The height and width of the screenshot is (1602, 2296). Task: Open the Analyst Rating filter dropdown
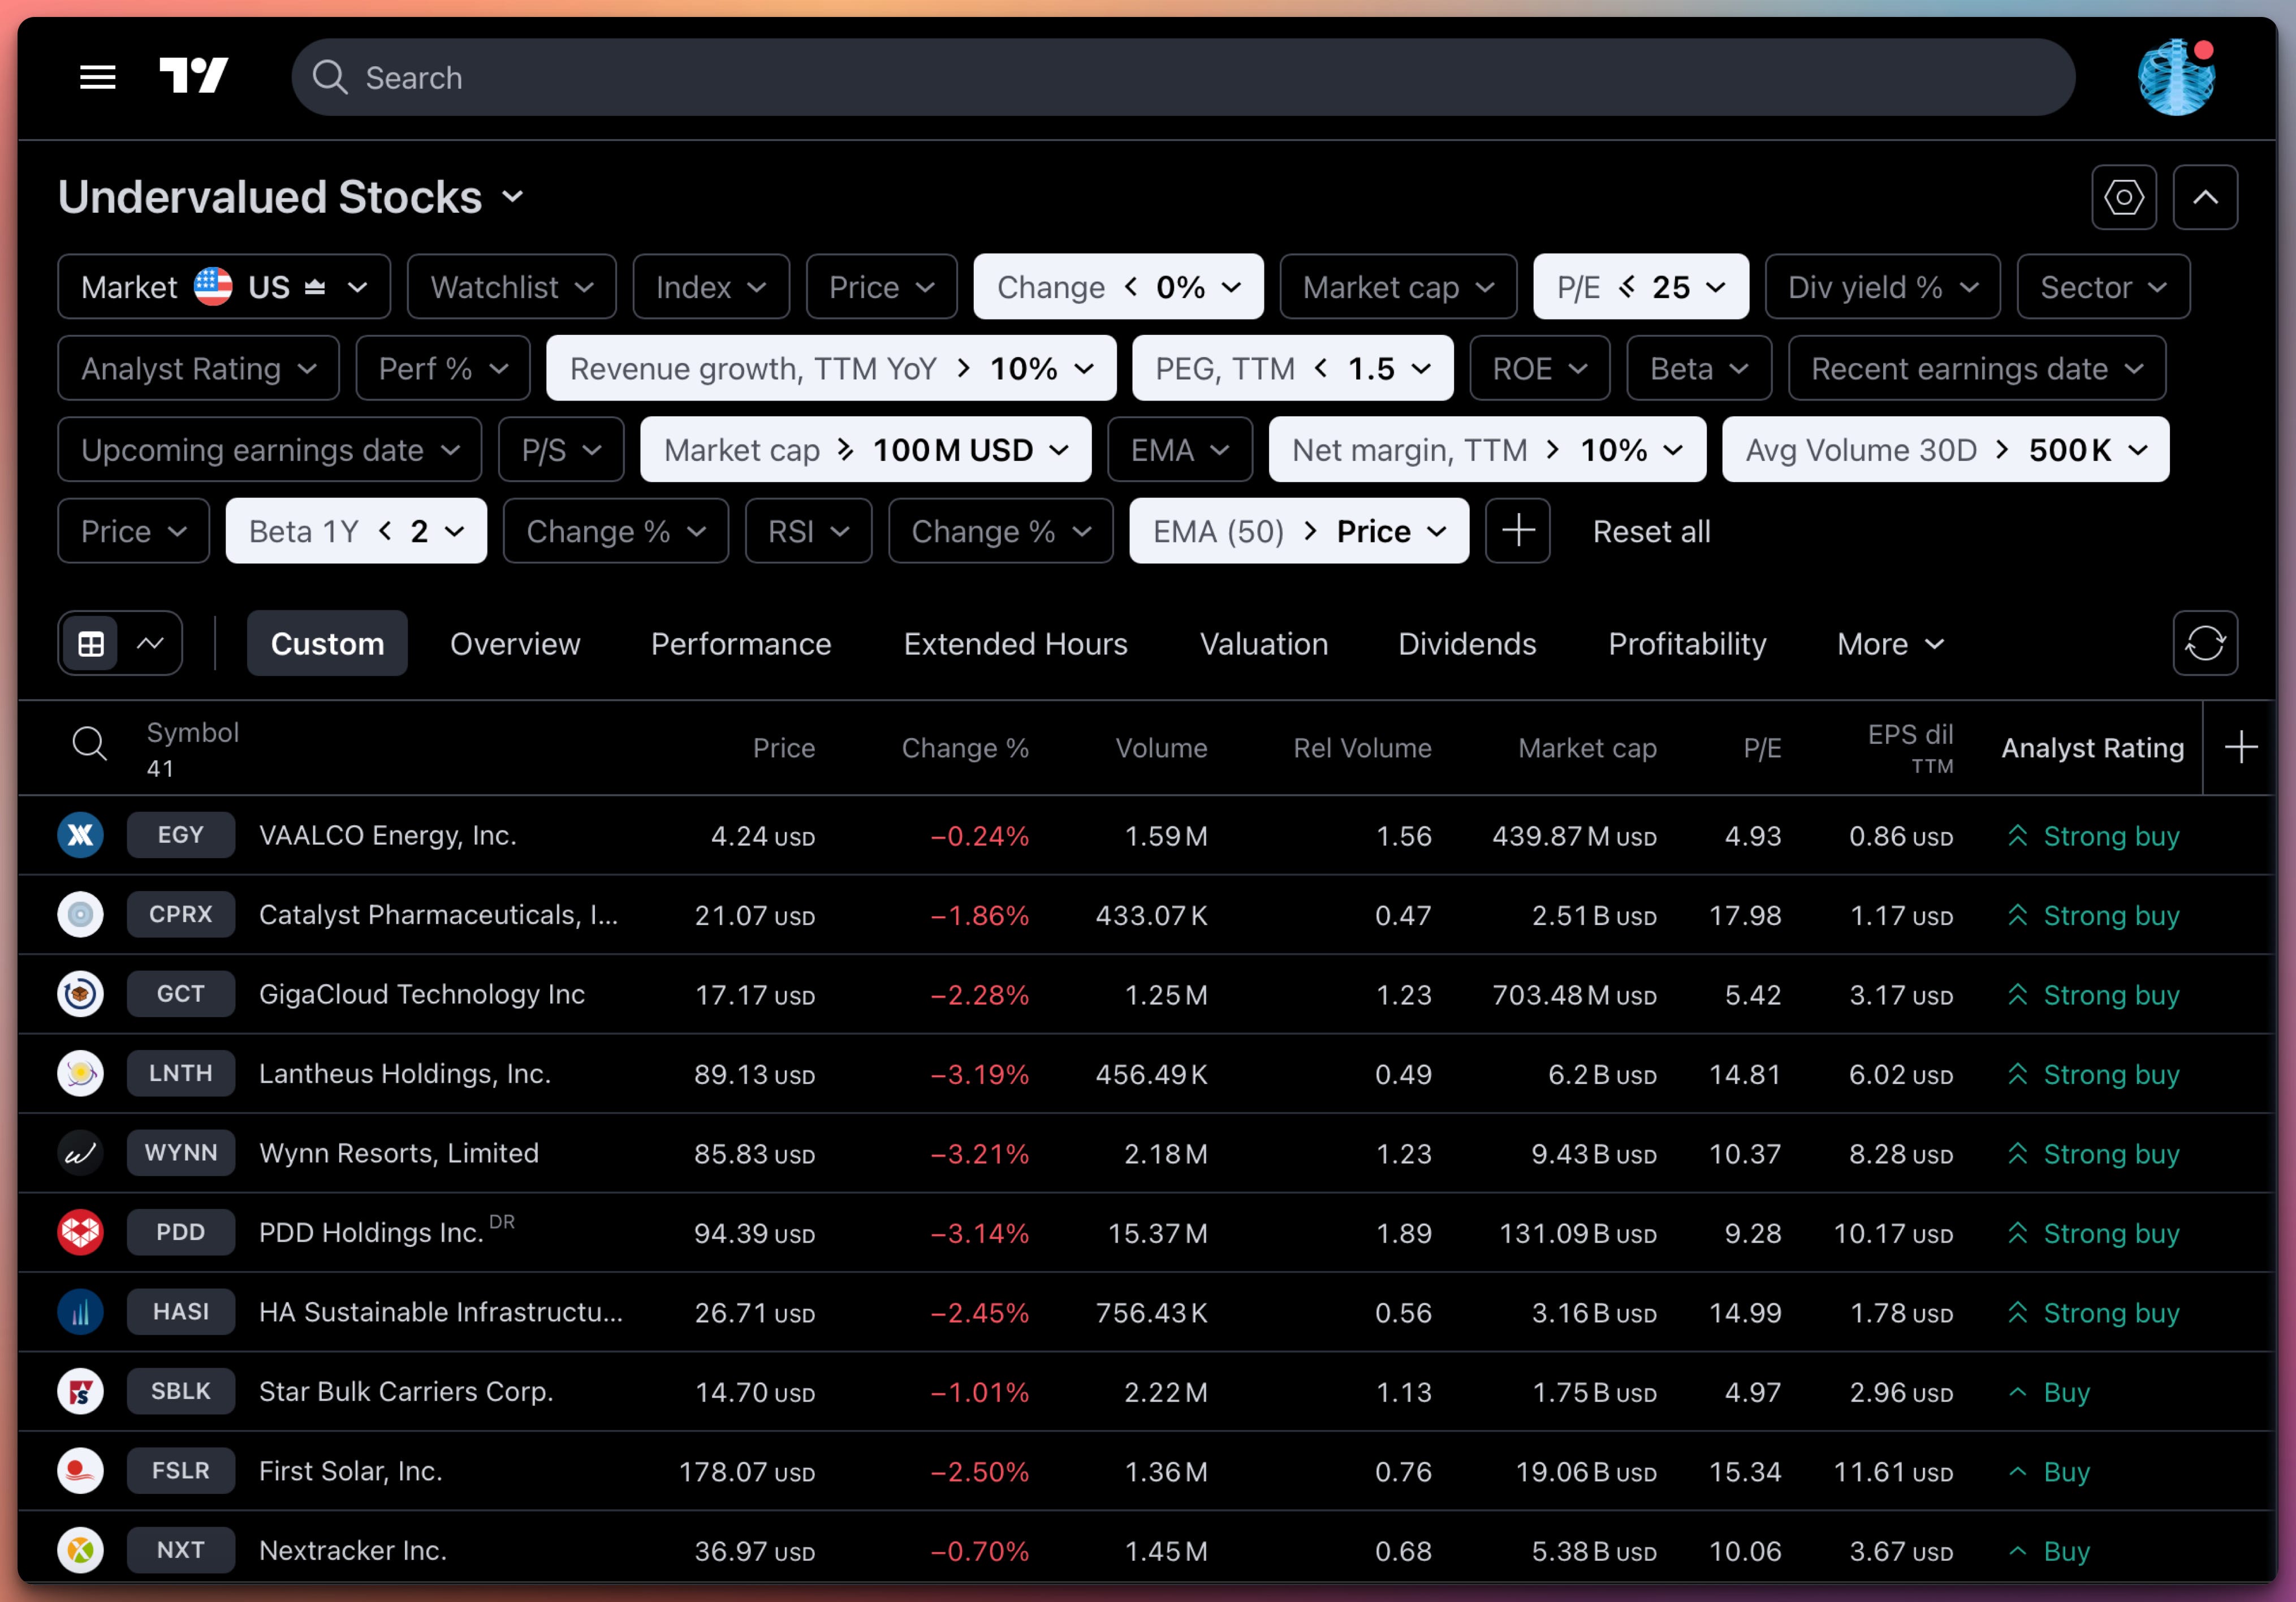click(x=198, y=368)
